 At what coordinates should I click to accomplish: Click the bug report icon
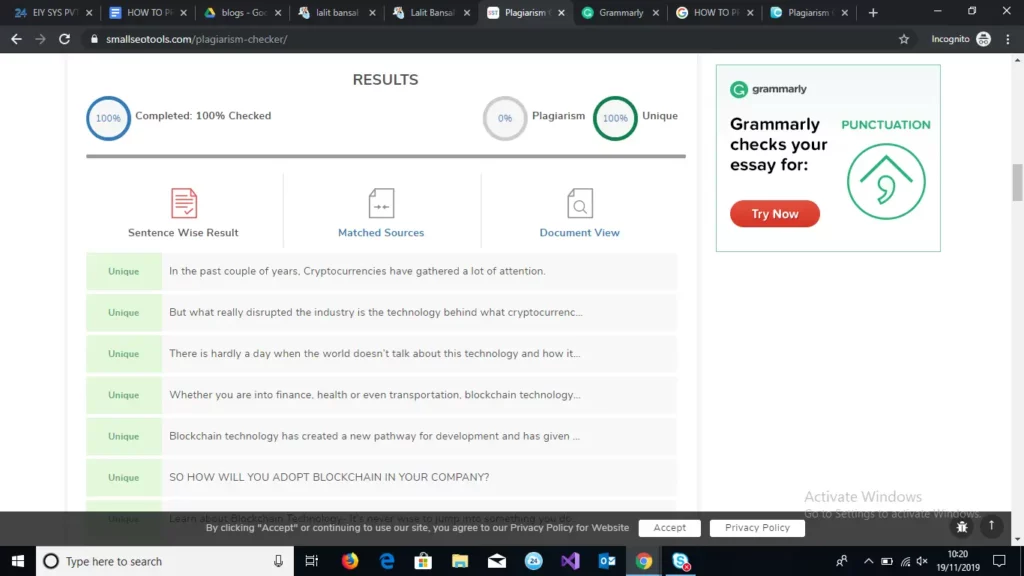click(x=962, y=526)
